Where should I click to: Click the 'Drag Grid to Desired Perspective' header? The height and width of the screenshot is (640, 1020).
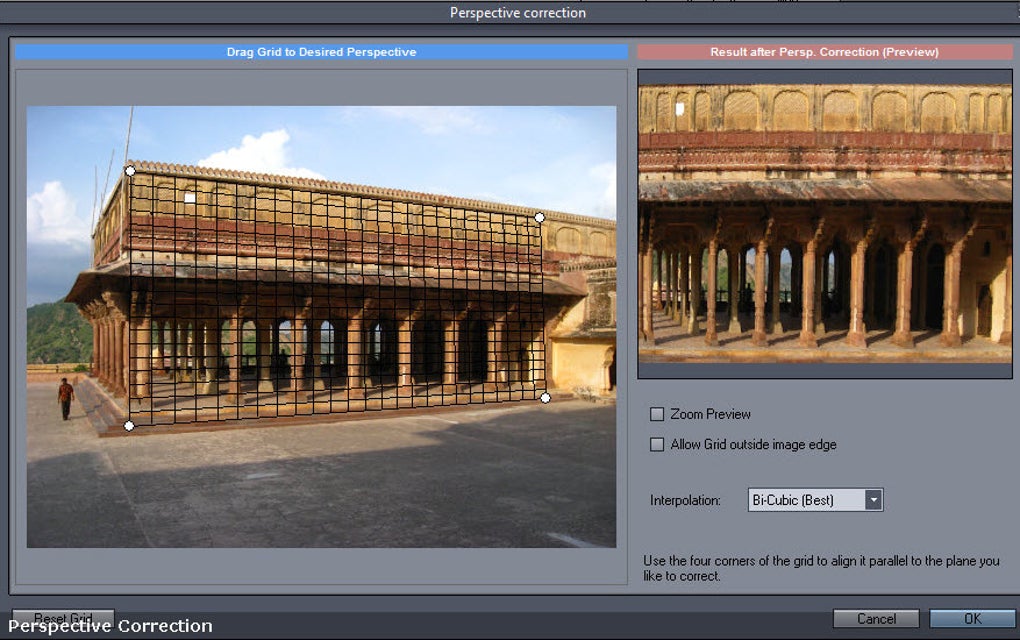(x=321, y=52)
